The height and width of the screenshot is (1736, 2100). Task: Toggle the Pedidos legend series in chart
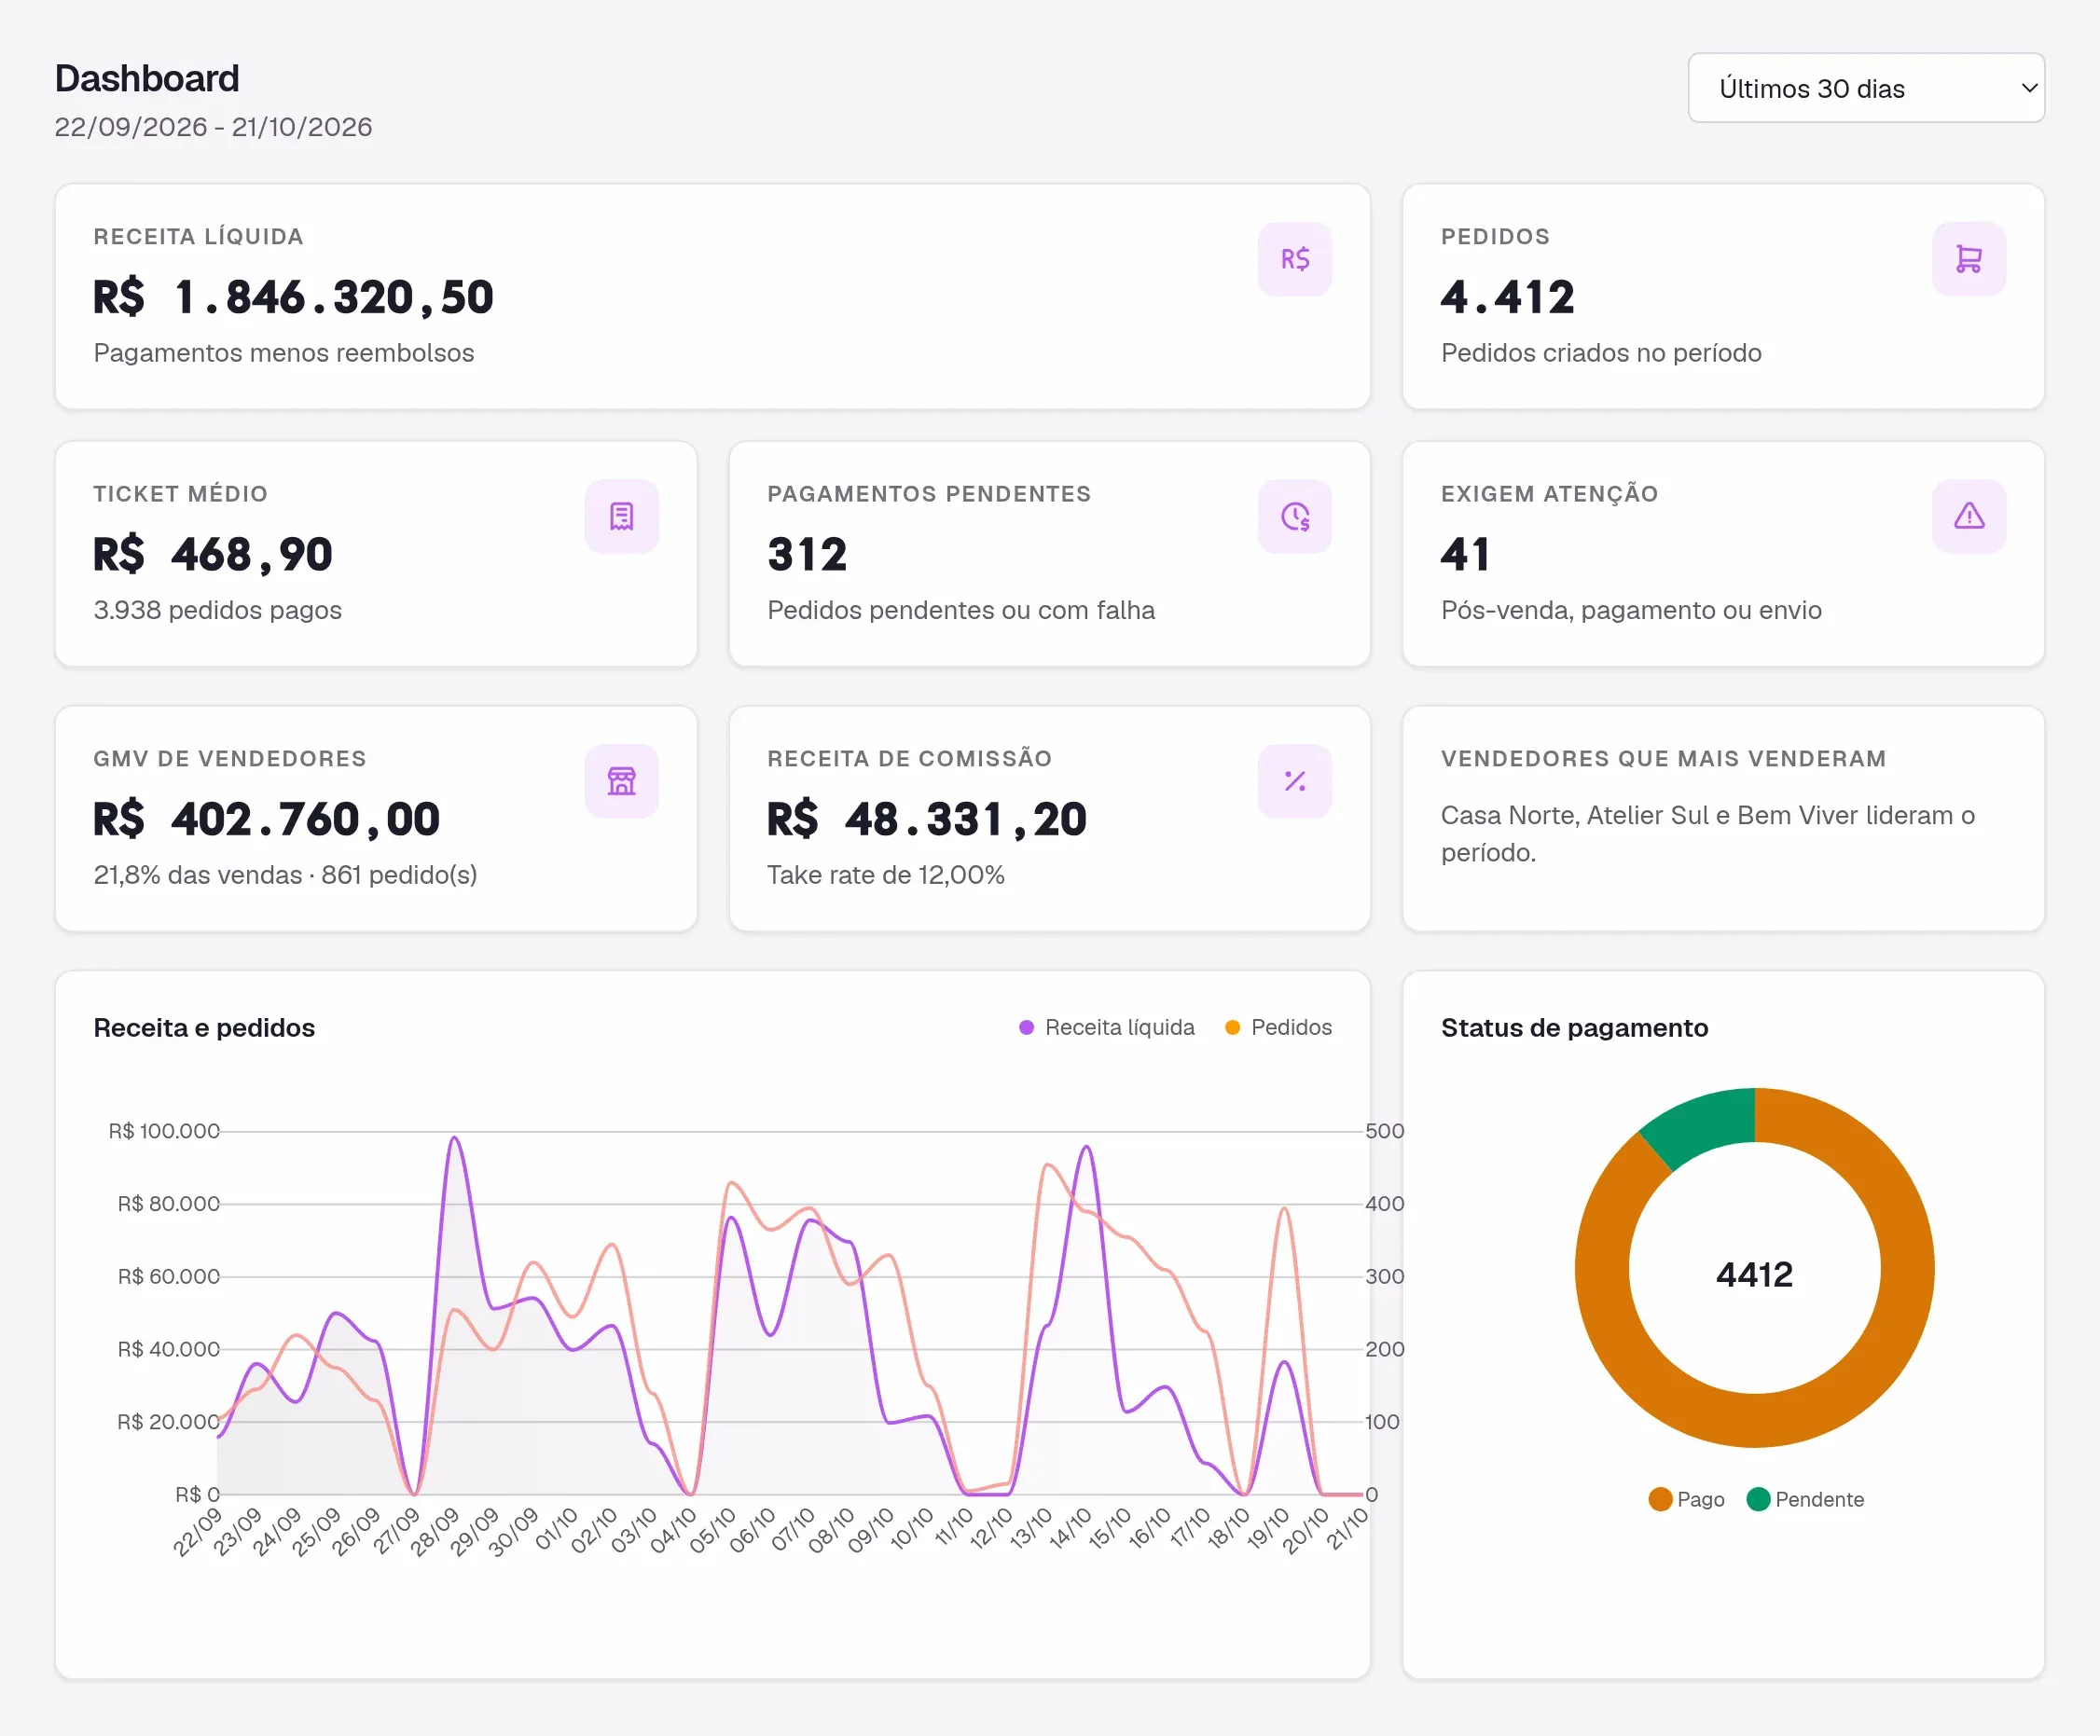1278,1027
